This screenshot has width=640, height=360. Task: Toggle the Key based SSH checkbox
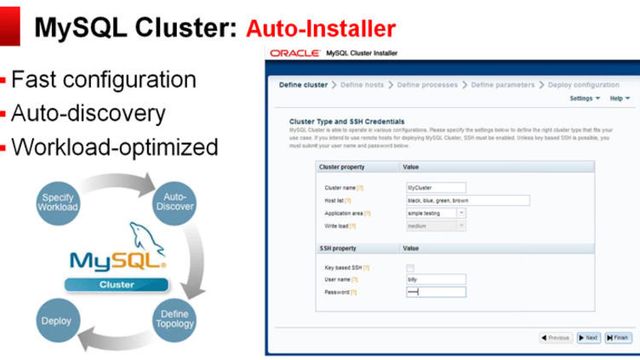tap(410, 268)
